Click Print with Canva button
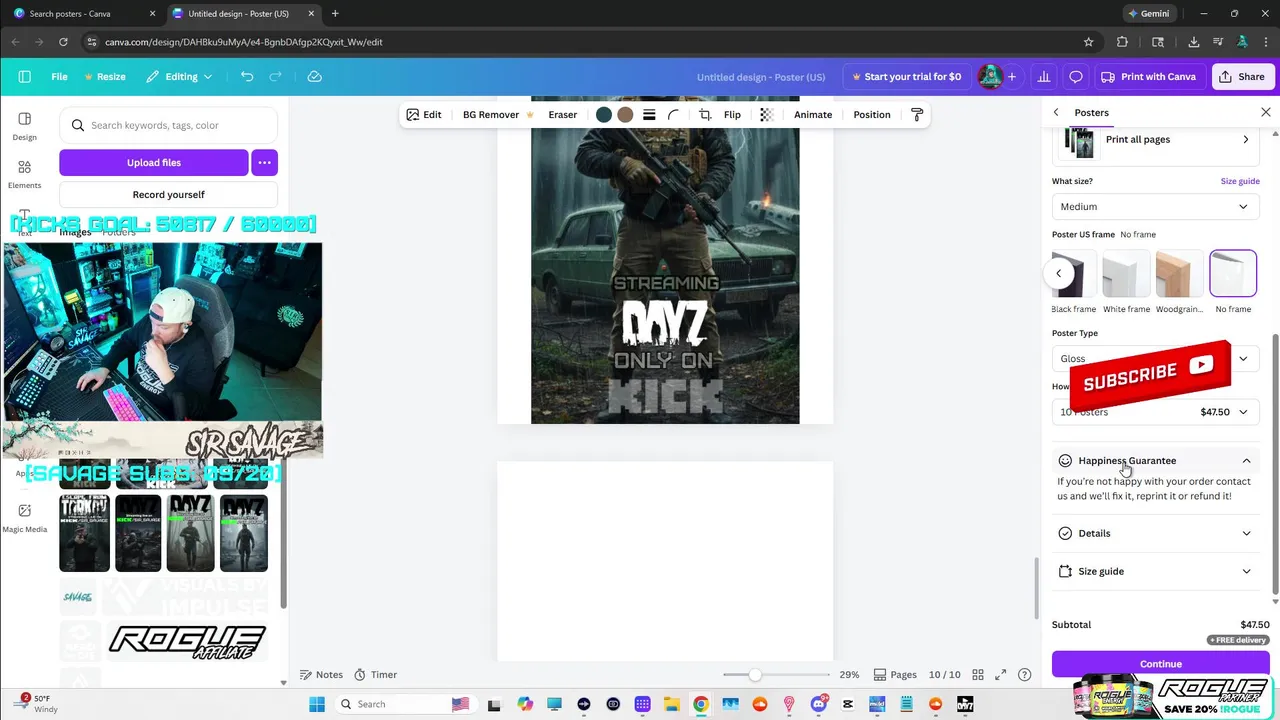 pos(1148,77)
